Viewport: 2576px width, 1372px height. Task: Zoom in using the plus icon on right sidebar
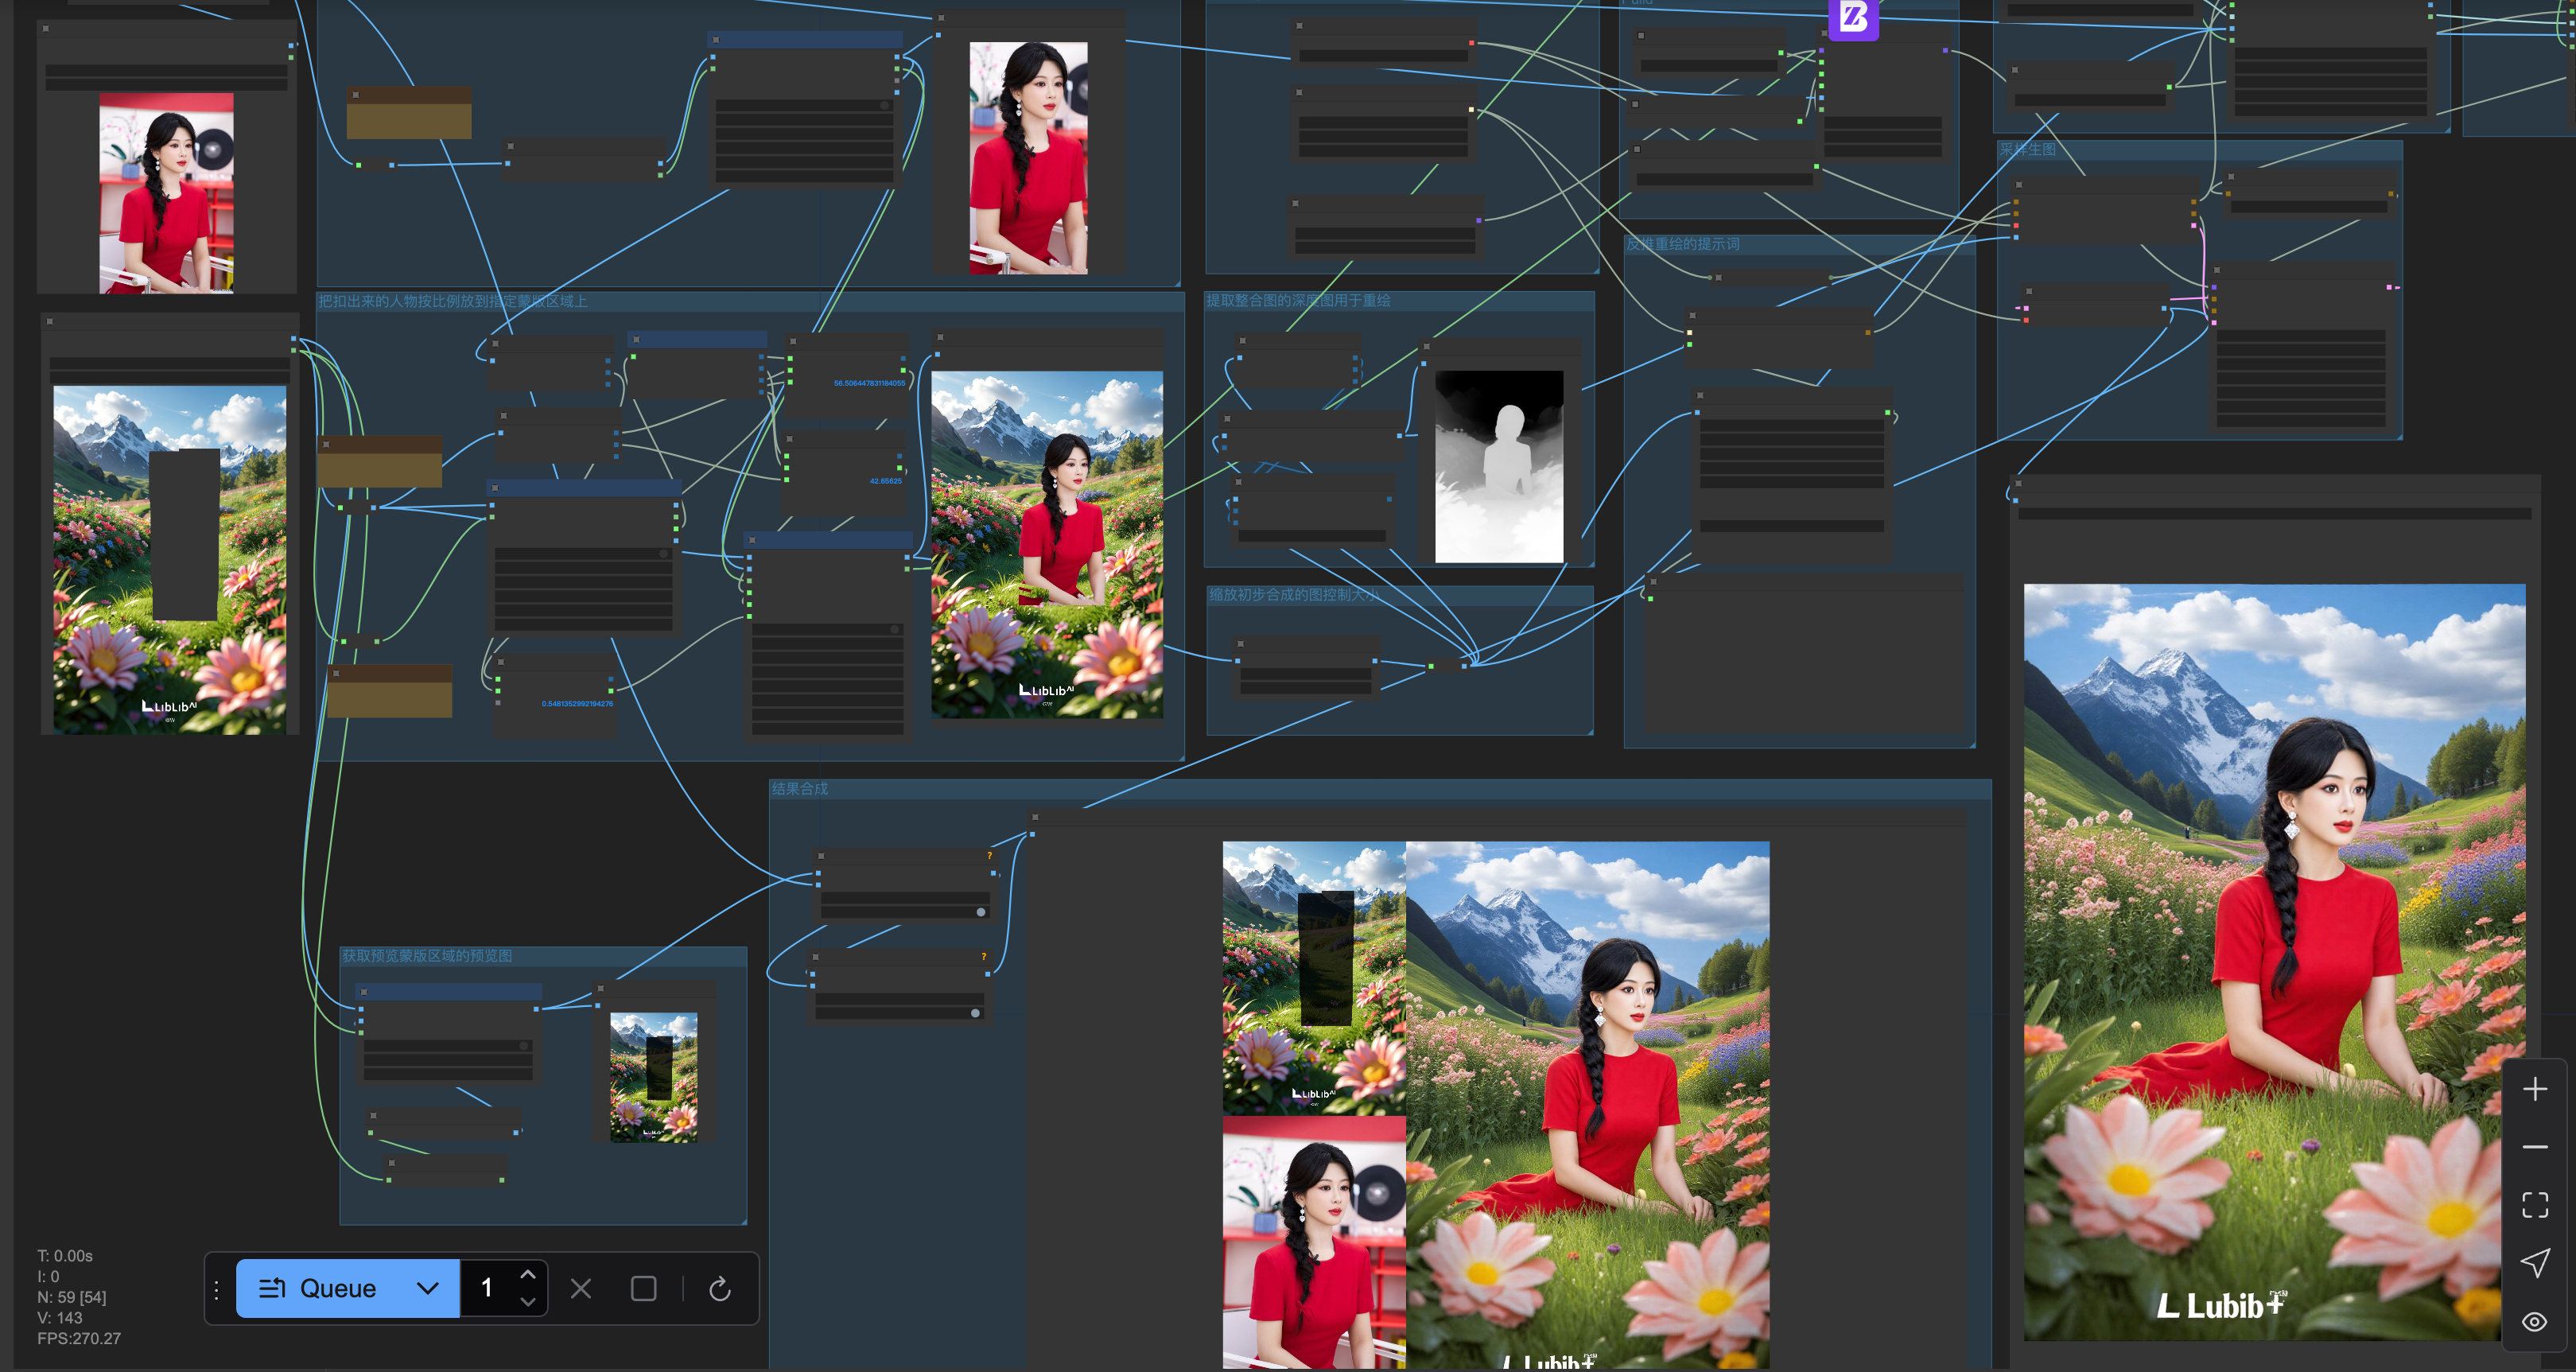2535,1089
